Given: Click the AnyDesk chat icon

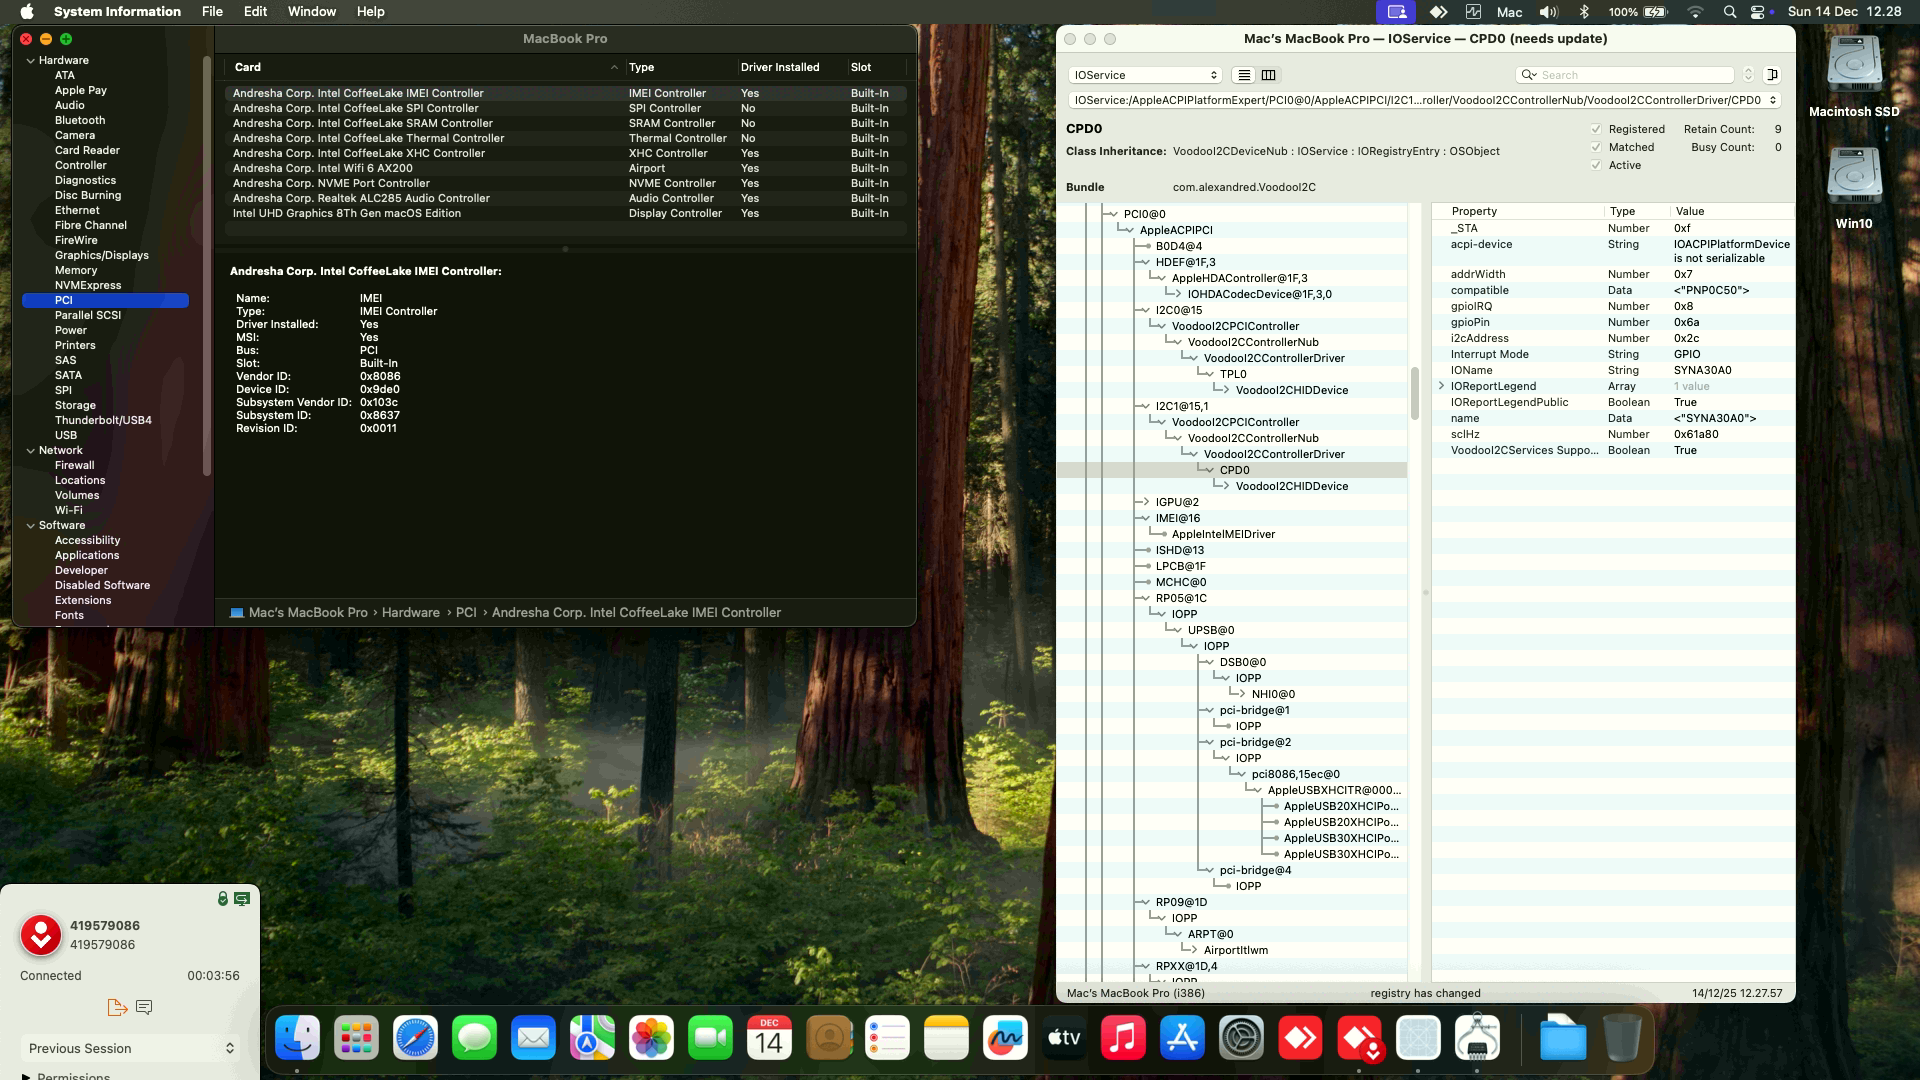Looking at the screenshot, I should tap(144, 1007).
